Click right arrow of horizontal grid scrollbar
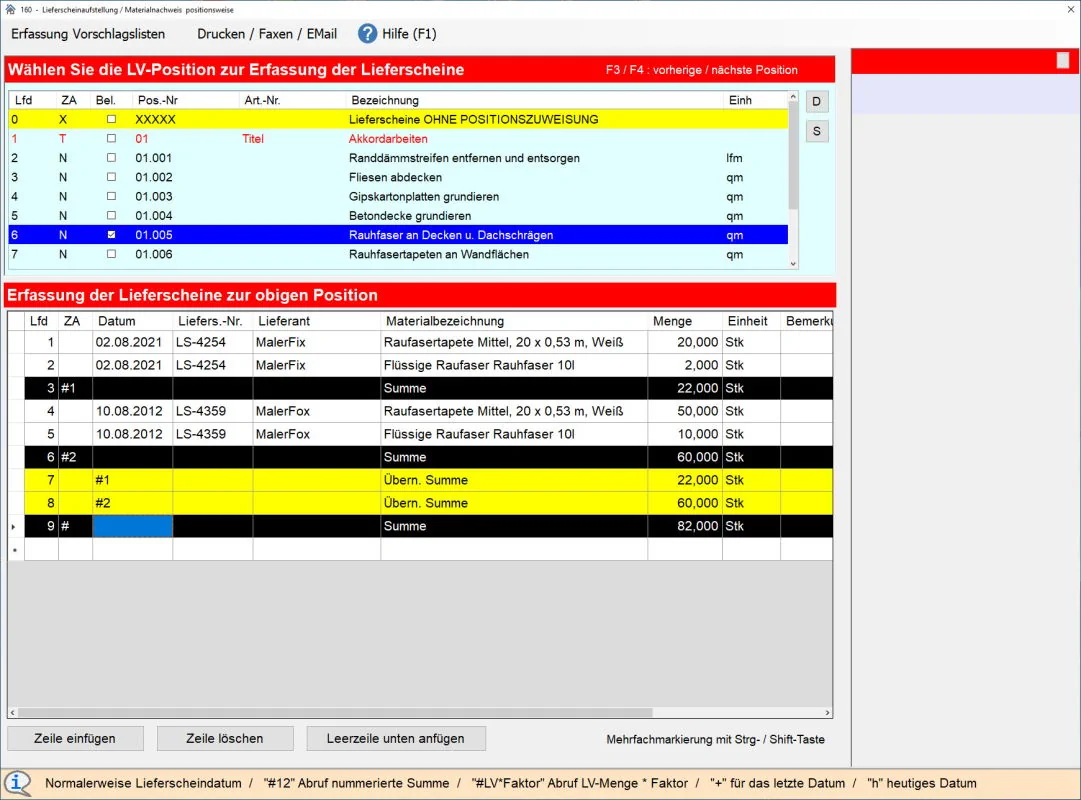The width and height of the screenshot is (1081, 800). point(826,713)
